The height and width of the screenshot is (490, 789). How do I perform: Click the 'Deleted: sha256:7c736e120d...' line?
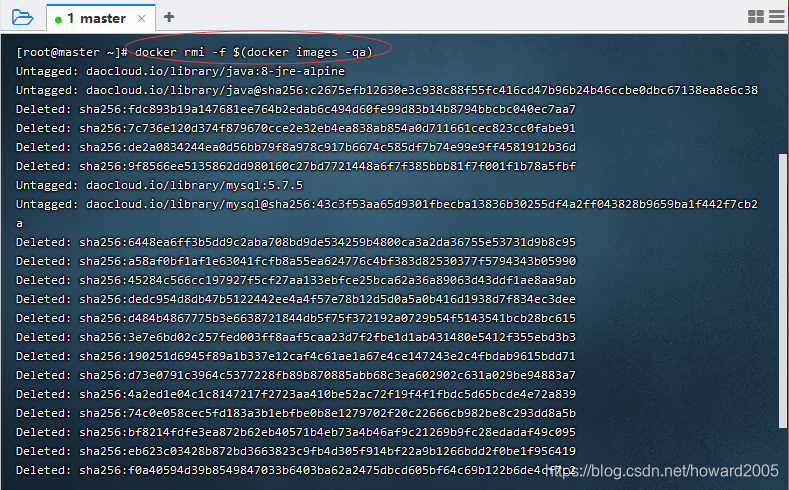tap(295, 128)
